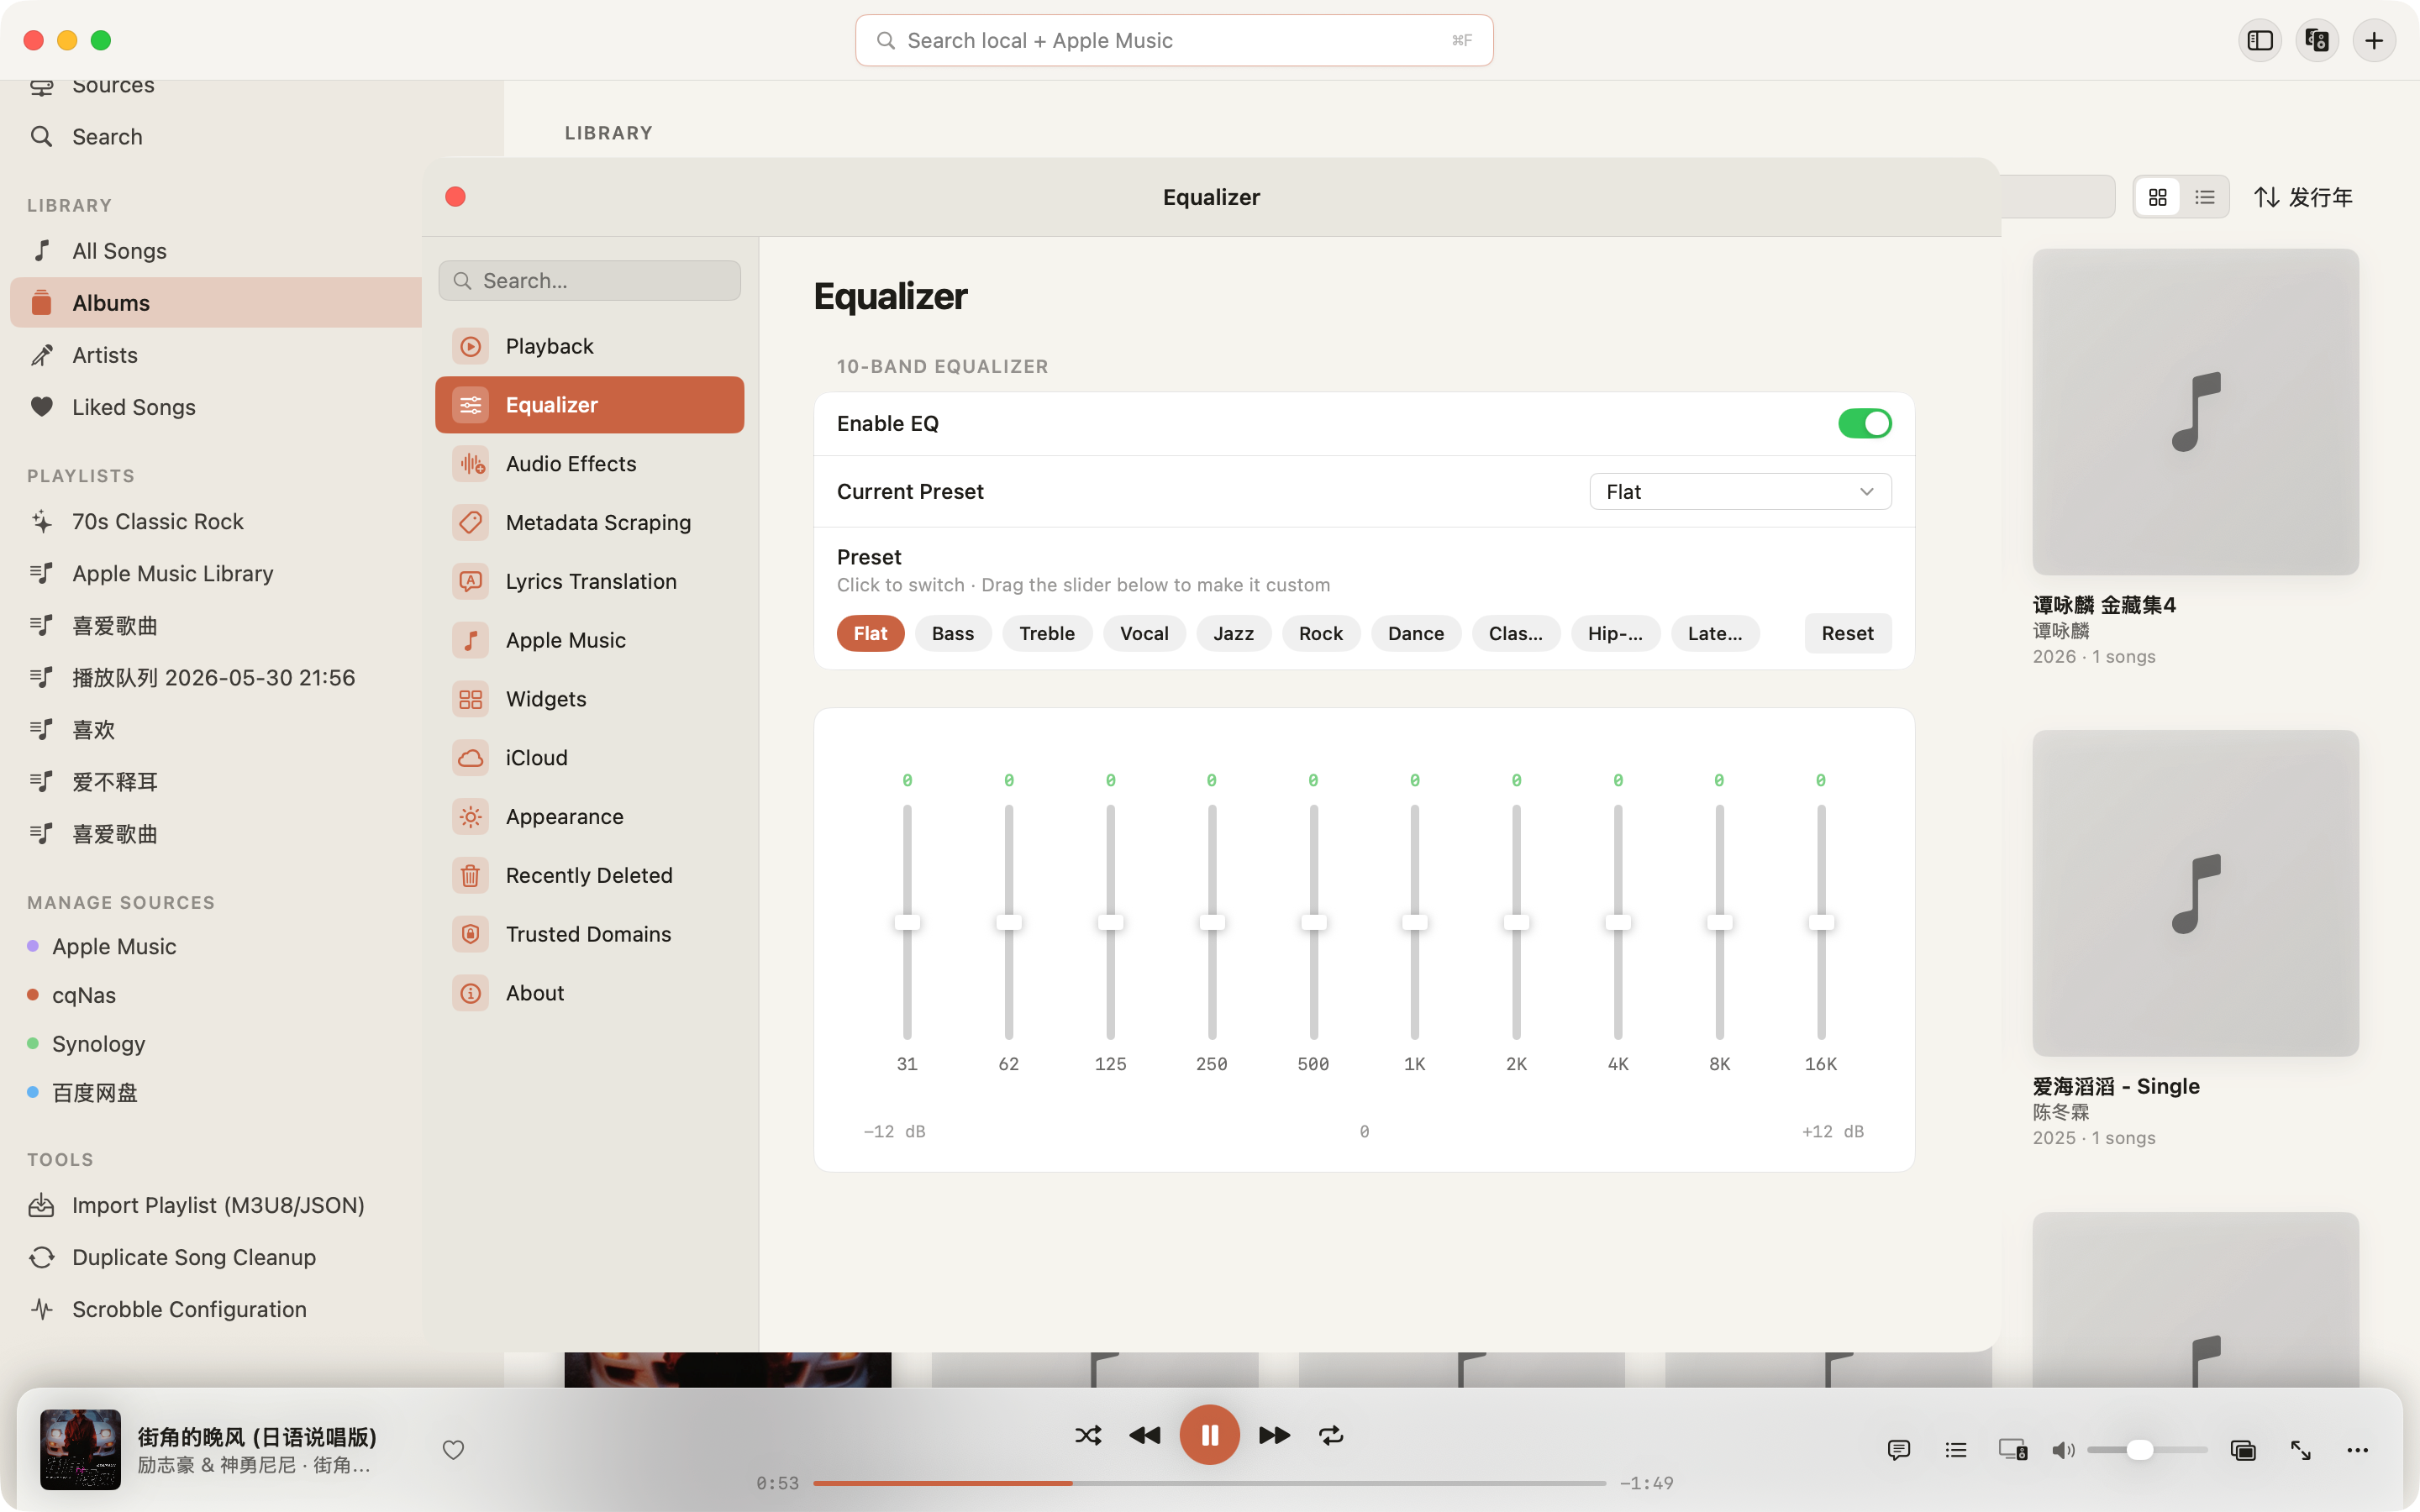
Task: Choose the Late... preset
Action: 1715,633
